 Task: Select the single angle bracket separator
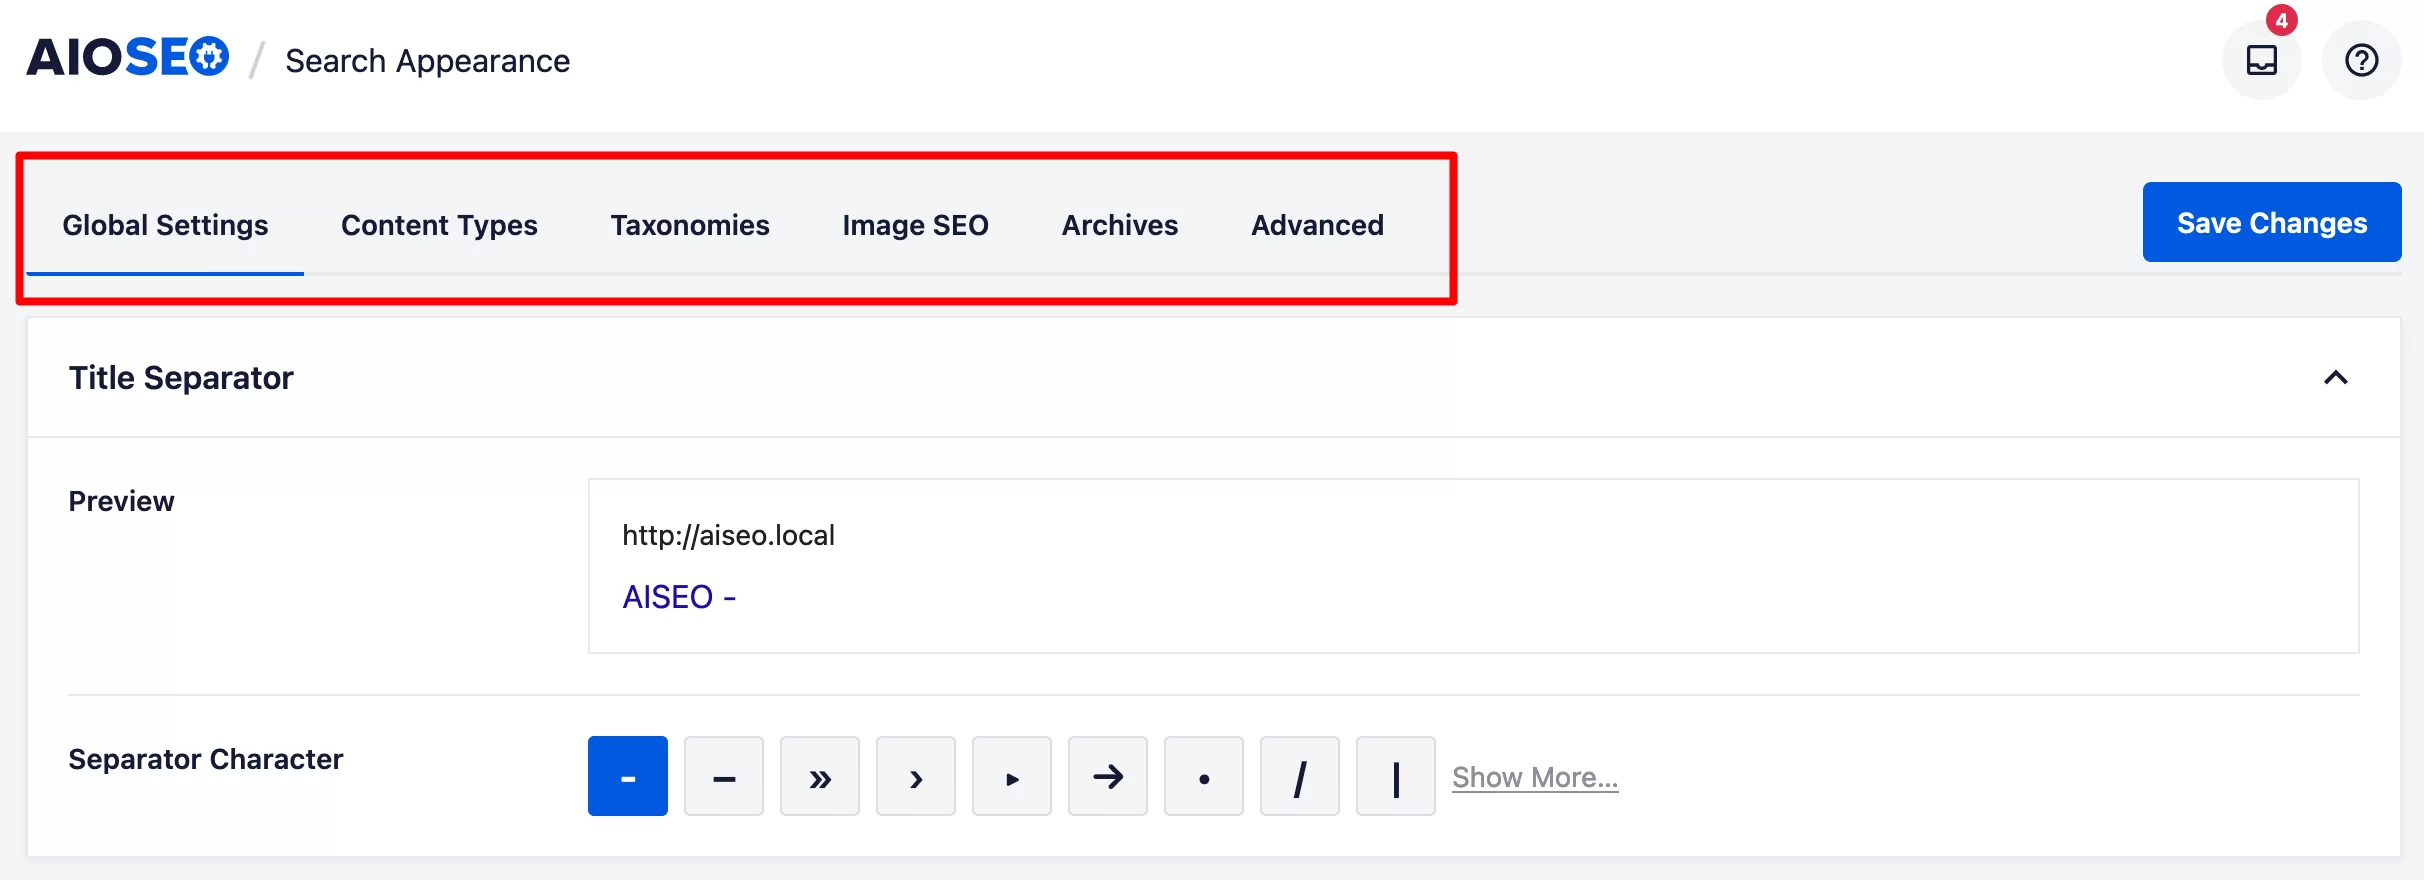tap(916, 776)
